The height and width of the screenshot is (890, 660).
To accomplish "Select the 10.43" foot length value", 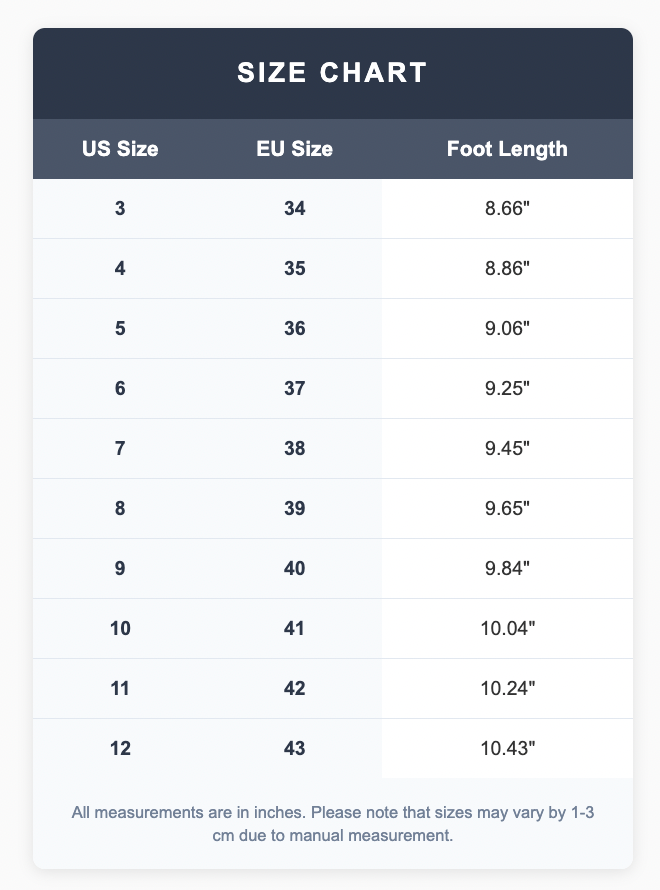I will click(x=507, y=749).
